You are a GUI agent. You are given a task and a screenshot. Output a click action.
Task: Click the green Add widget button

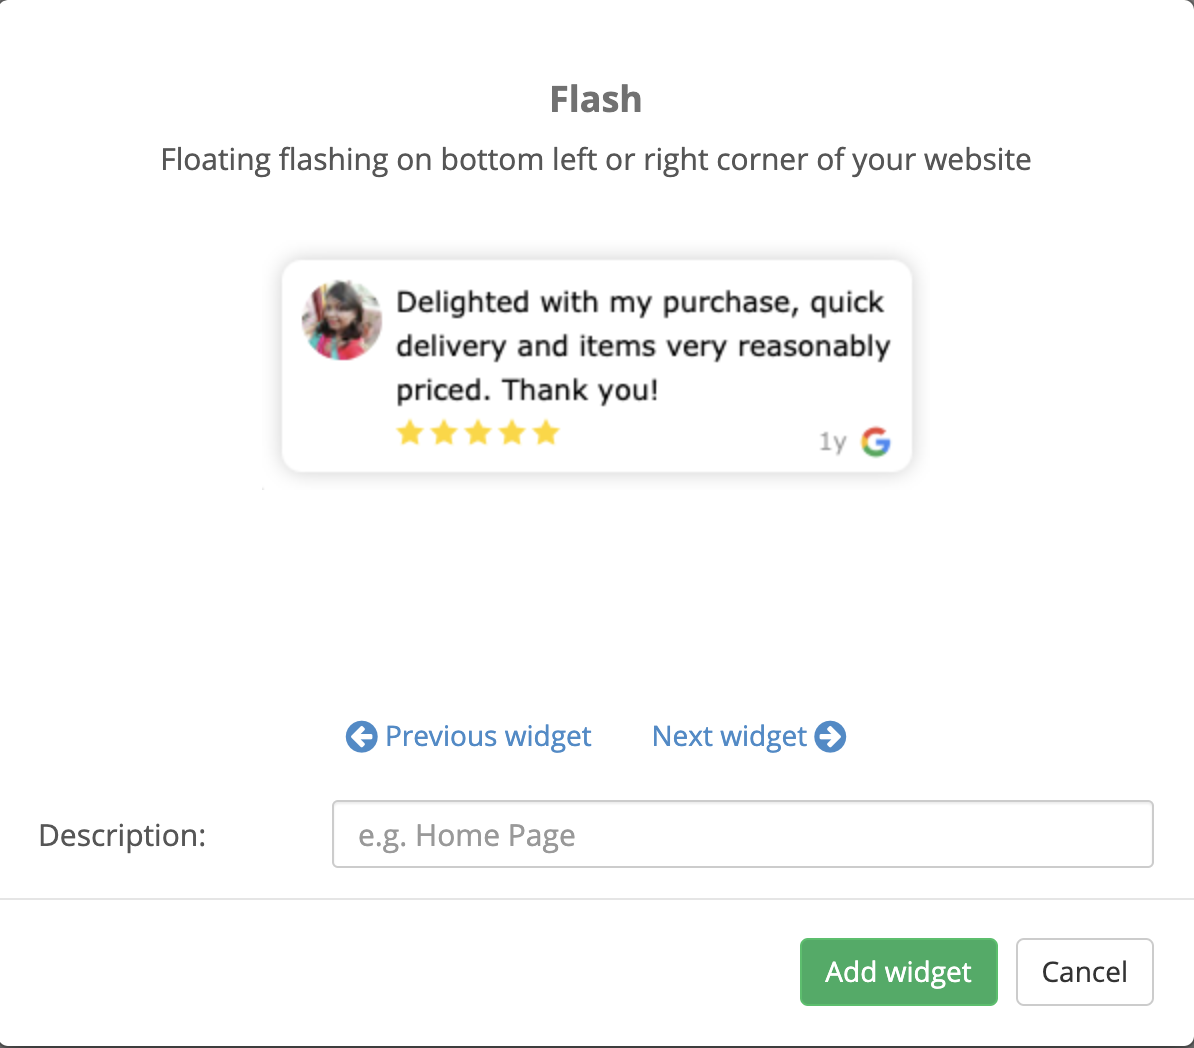point(899,972)
